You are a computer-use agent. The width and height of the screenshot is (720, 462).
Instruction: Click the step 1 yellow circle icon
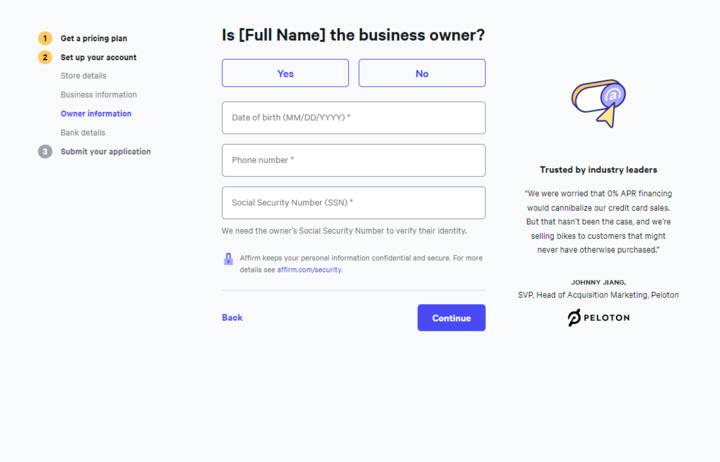click(45, 38)
